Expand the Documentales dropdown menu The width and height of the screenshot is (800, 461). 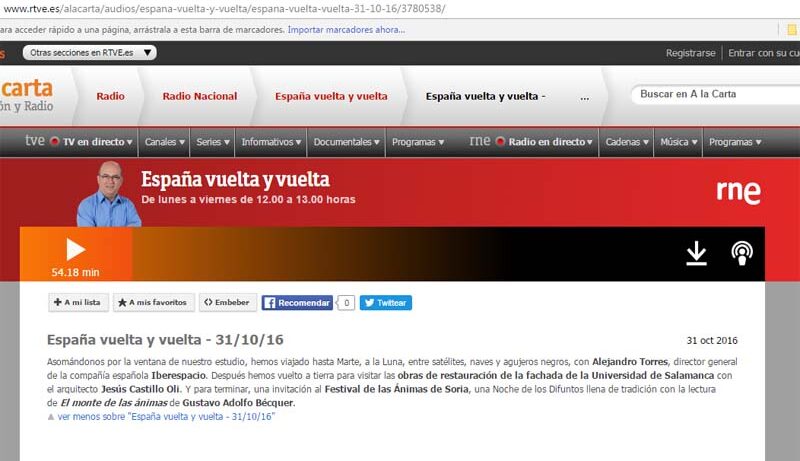coord(346,142)
